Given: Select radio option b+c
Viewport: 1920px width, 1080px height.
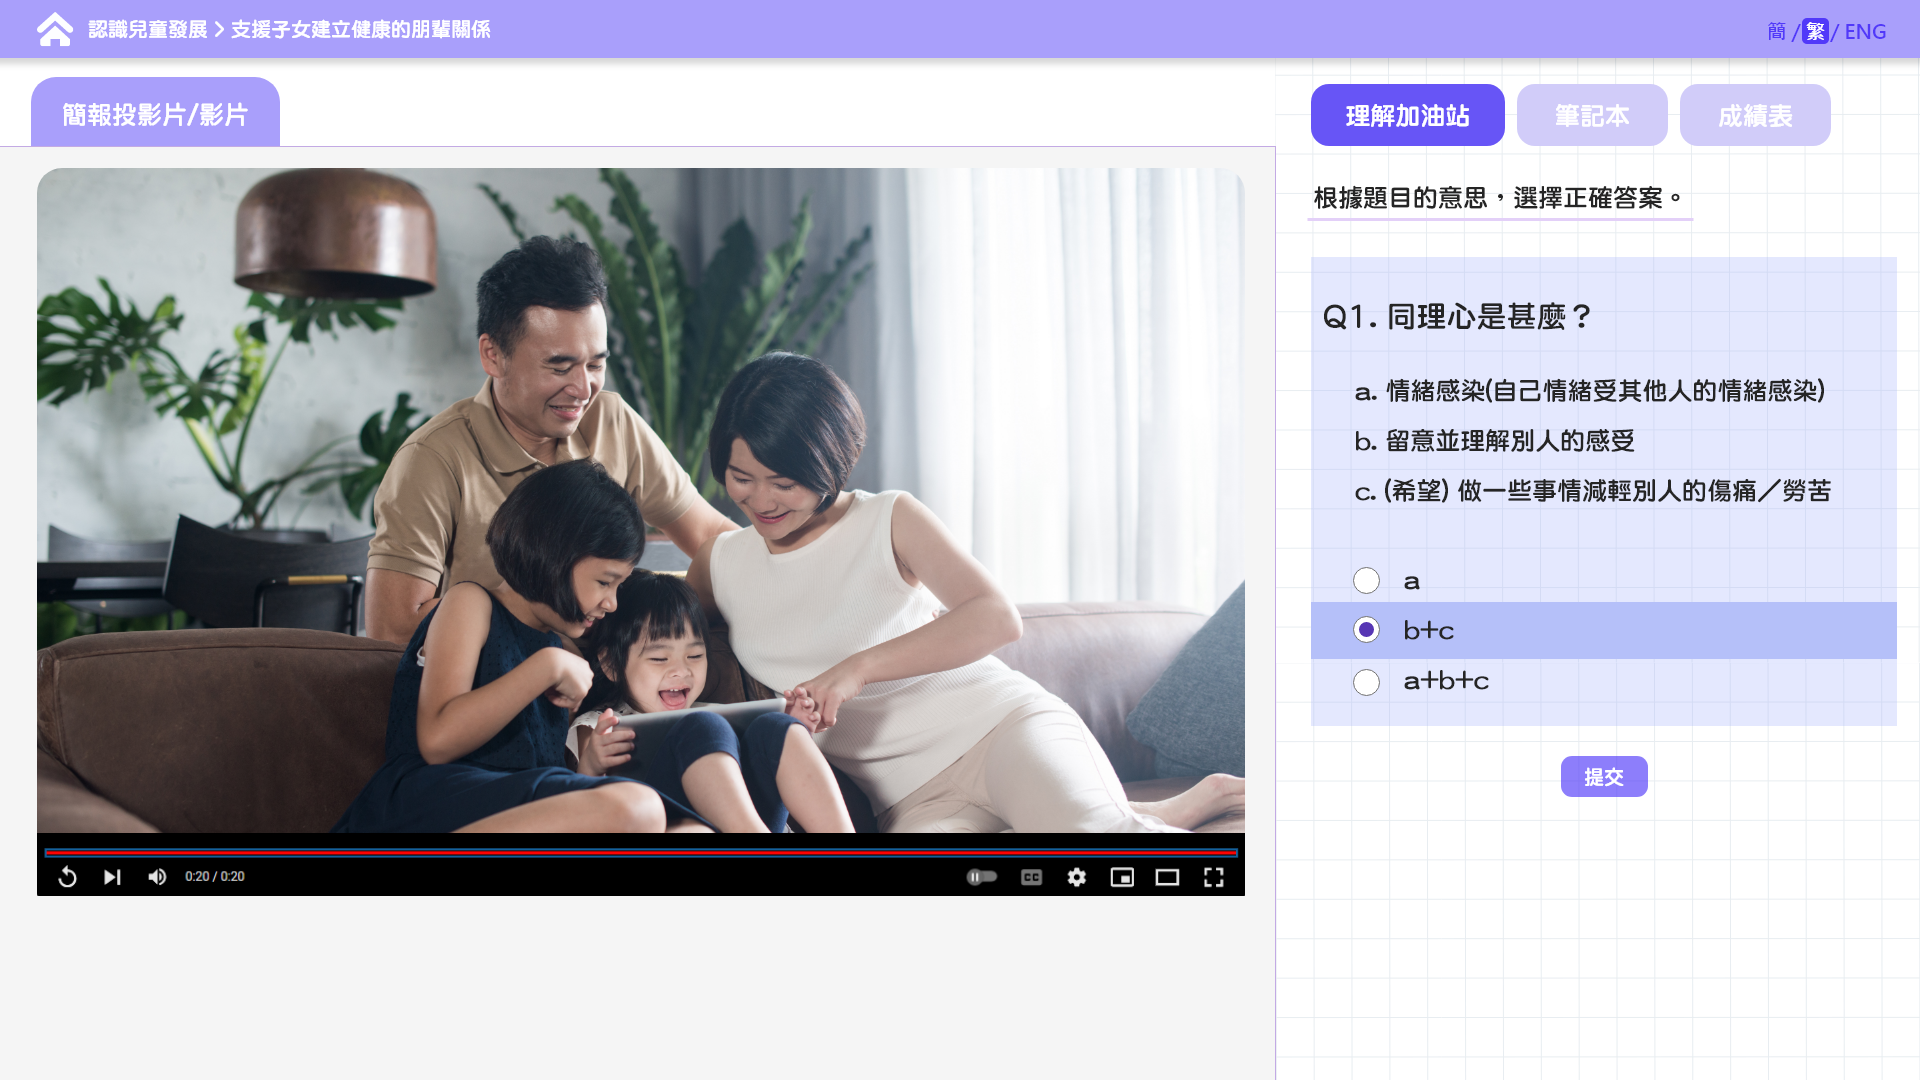Looking at the screenshot, I should click(x=1366, y=630).
